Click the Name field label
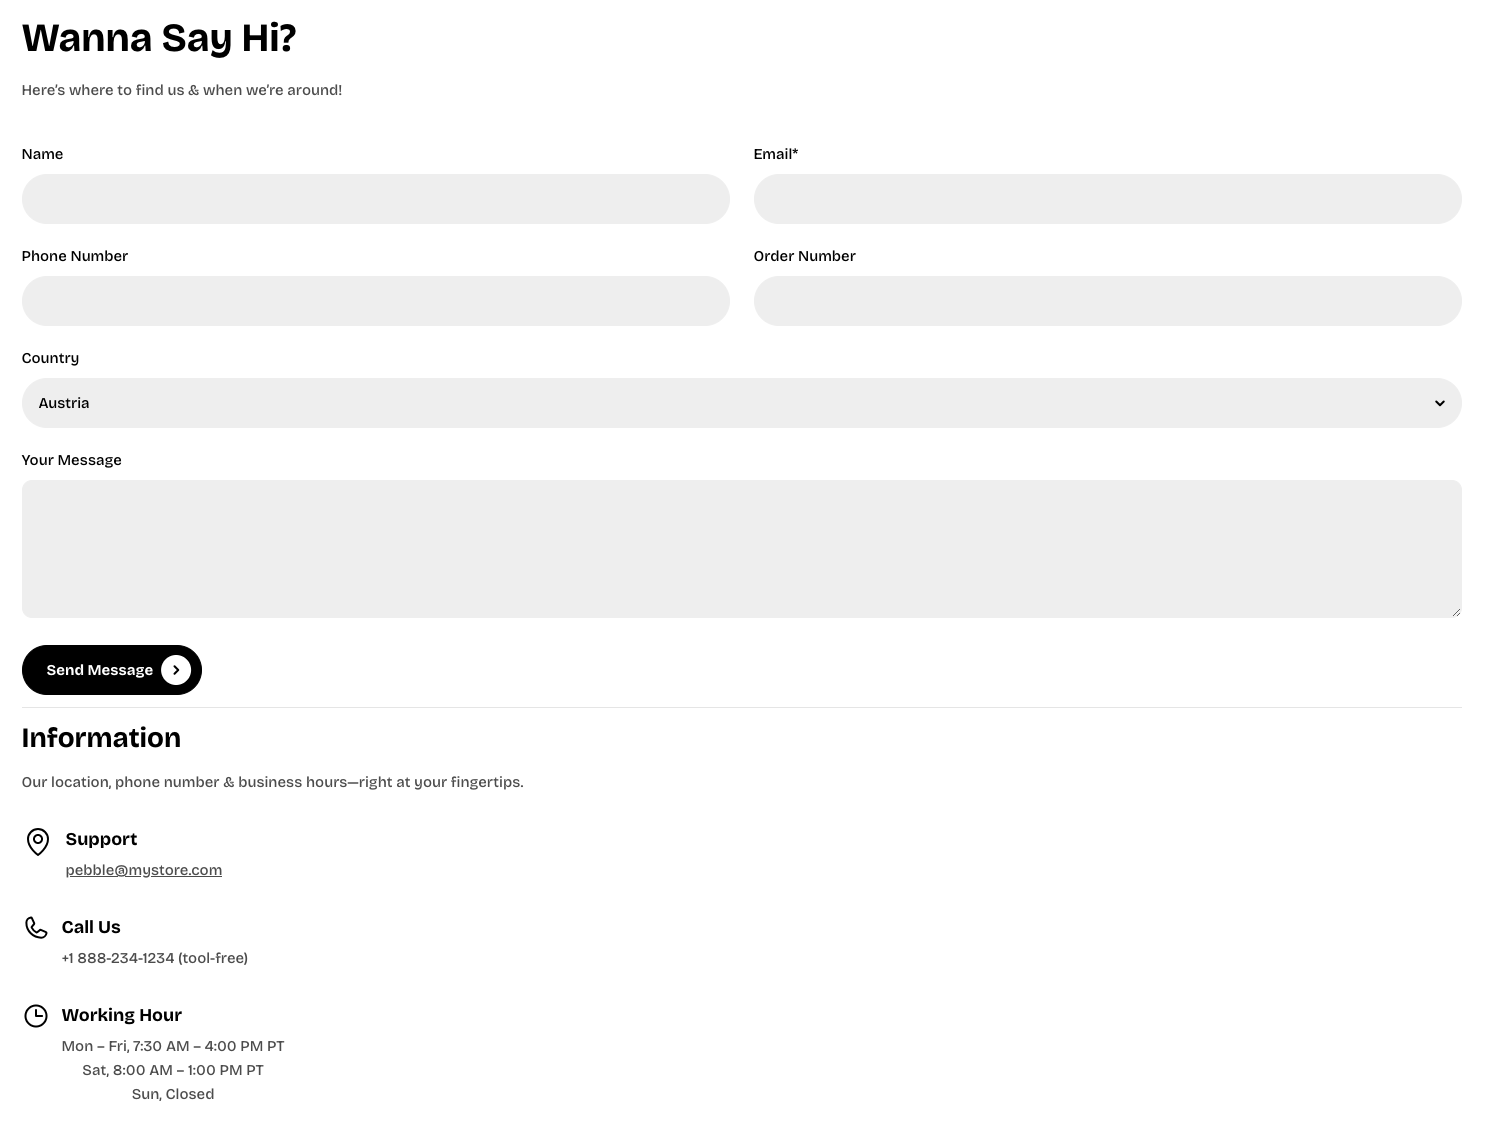 click(x=43, y=154)
